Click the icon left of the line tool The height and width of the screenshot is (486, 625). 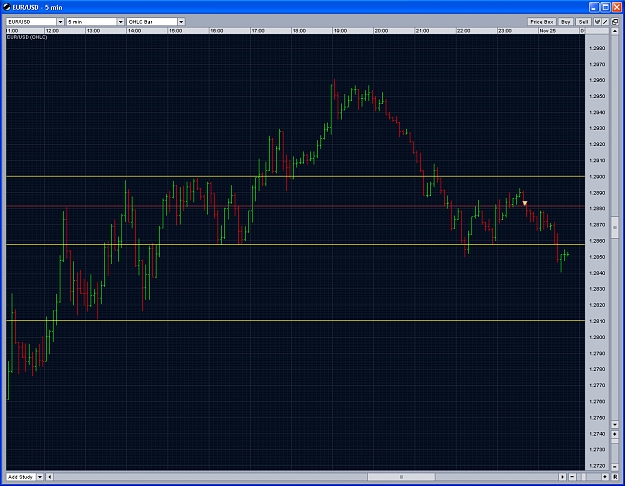pyautogui.click(x=597, y=22)
